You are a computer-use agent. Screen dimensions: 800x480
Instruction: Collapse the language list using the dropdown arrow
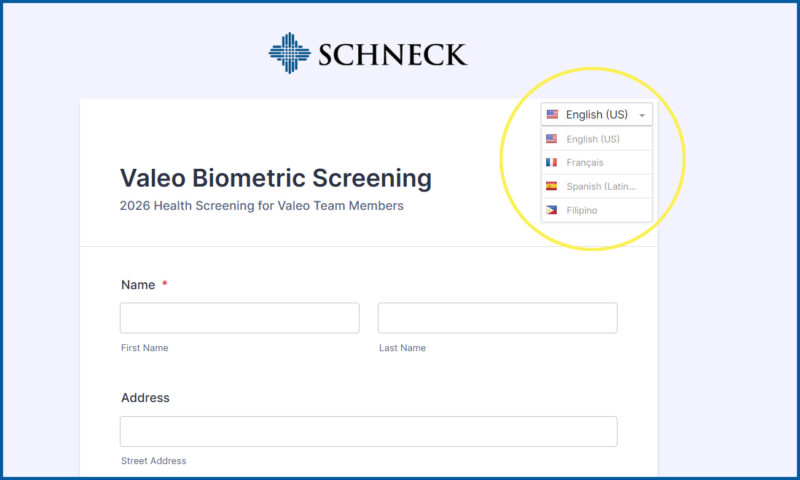click(x=642, y=115)
